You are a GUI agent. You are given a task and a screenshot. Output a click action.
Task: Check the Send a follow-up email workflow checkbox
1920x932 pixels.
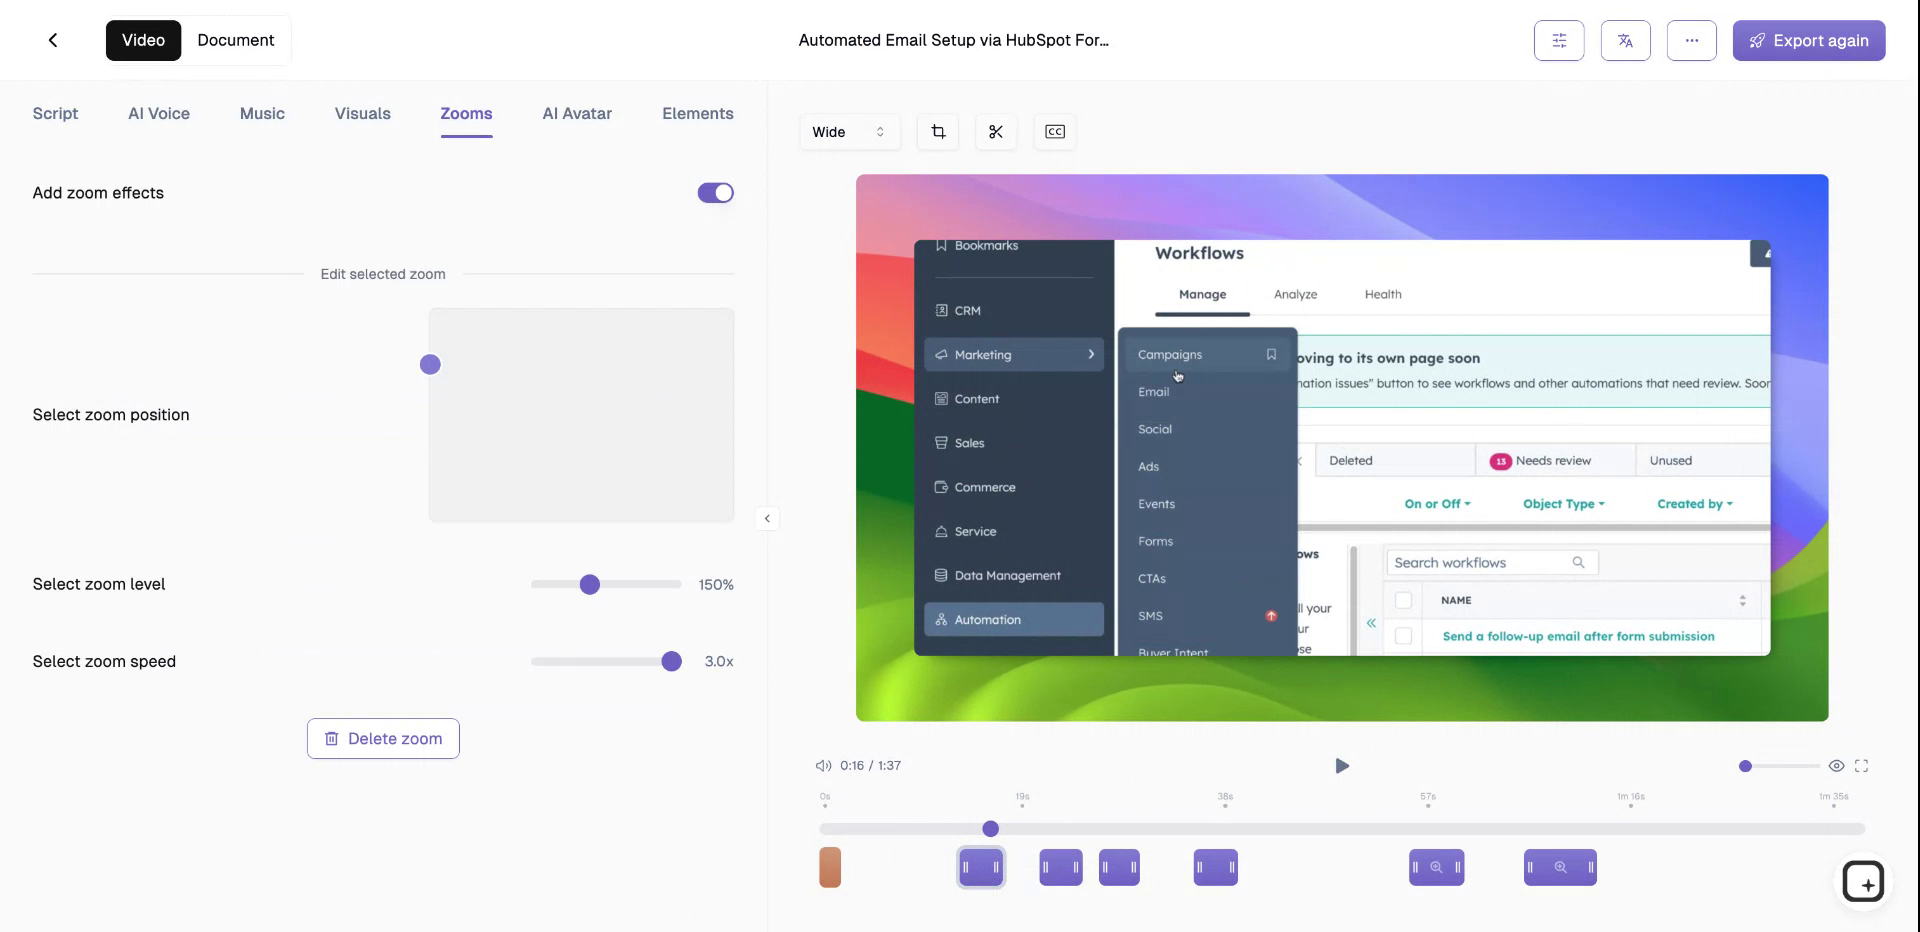point(1404,635)
